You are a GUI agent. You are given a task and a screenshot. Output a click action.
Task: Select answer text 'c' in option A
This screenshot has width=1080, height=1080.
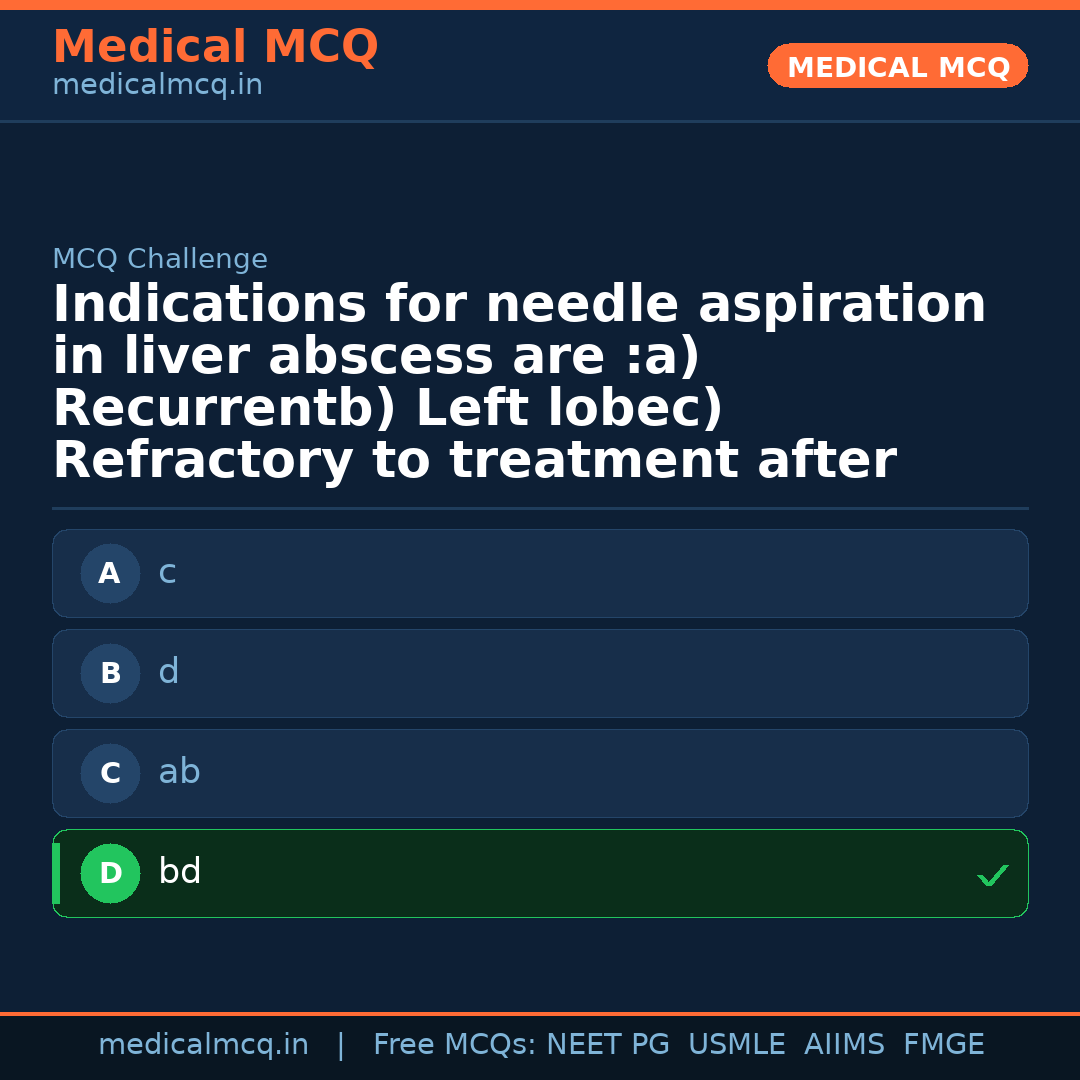167,573
